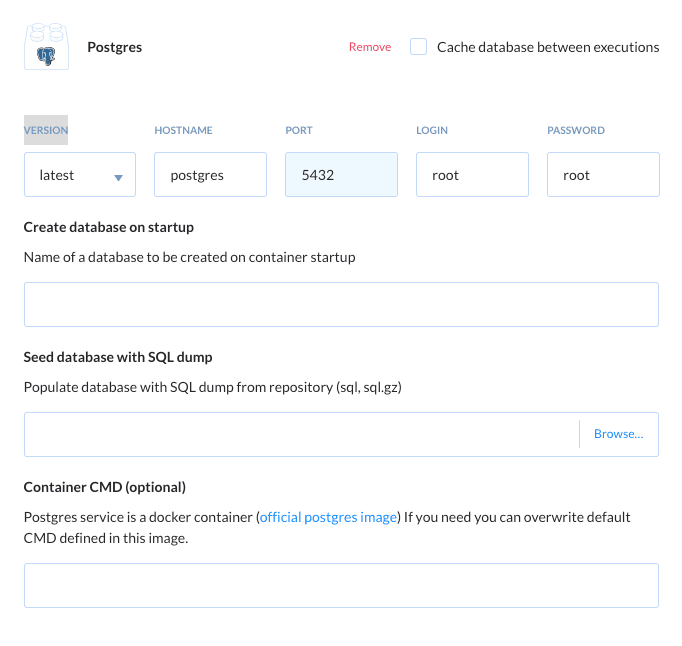This screenshot has height=646, width=682.
Task: Click the 'Populate database with SQL dump' description
Action: (213, 387)
